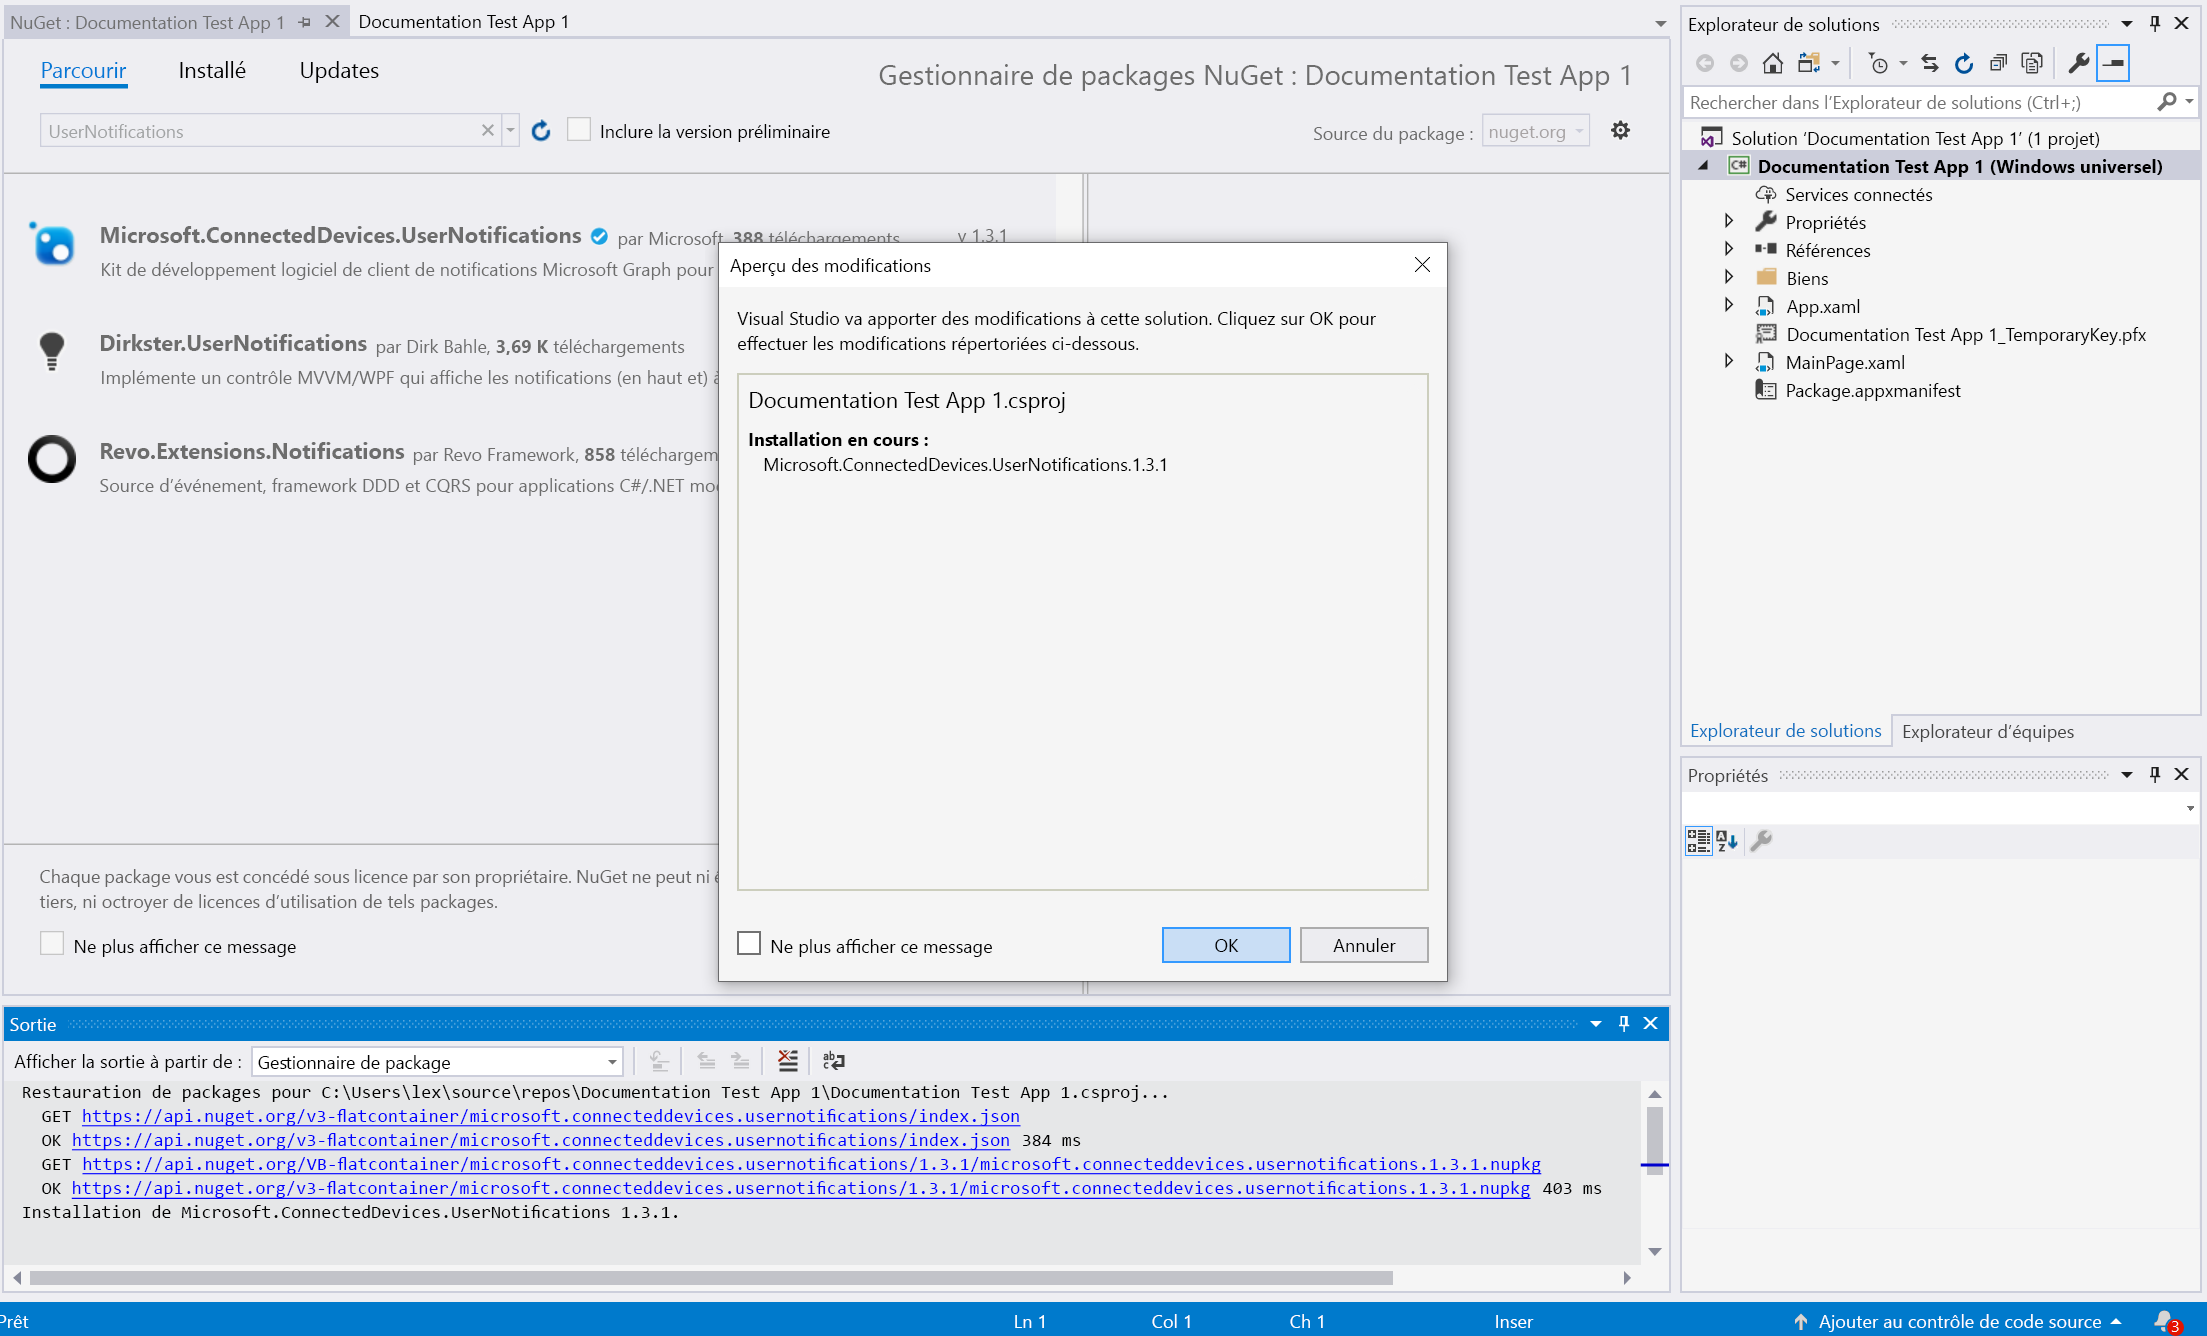
Task: Check 'Ne plus afficher ce message' at bottom of NuGet
Action: (52, 945)
